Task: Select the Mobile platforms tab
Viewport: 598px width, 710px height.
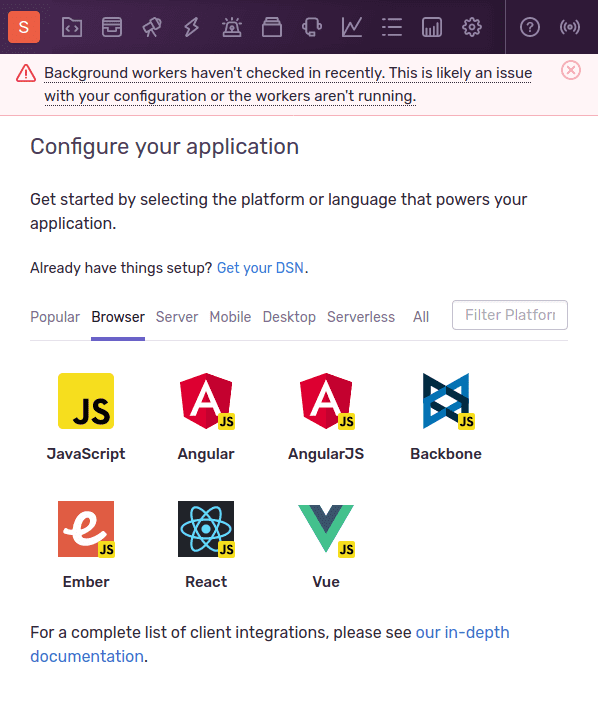Action: pos(230,317)
